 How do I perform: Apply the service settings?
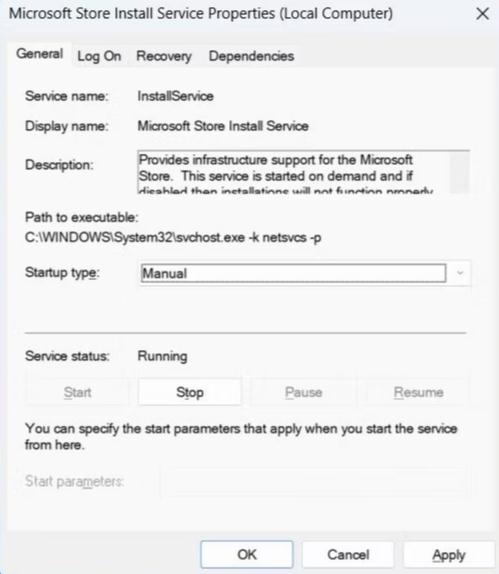click(449, 554)
